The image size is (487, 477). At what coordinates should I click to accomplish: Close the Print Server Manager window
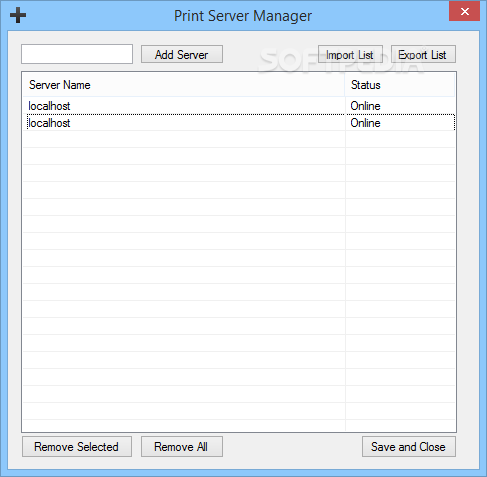464,12
